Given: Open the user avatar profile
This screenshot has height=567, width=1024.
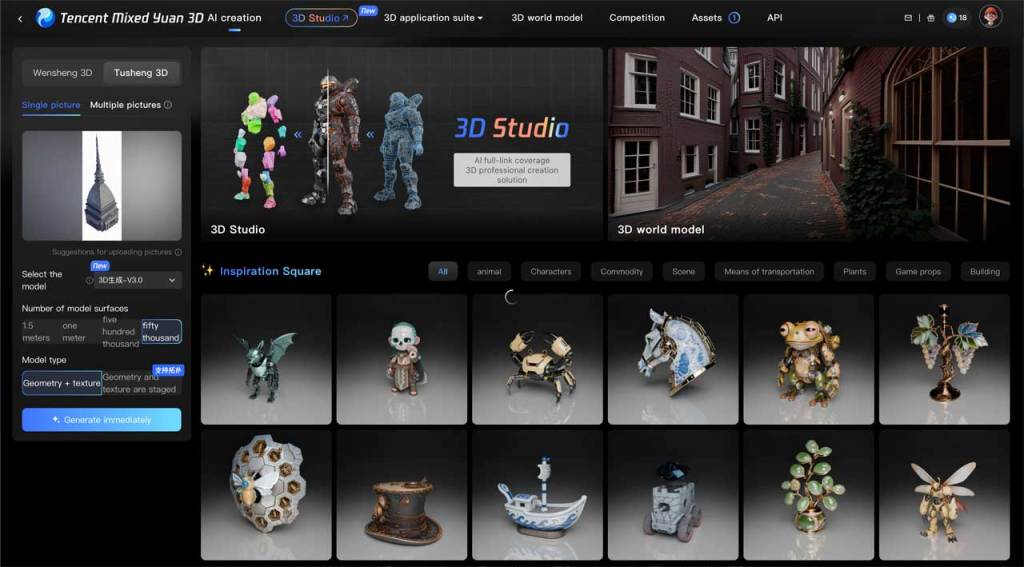Looking at the screenshot, I should pyautogui.click(x=990, y=17).
